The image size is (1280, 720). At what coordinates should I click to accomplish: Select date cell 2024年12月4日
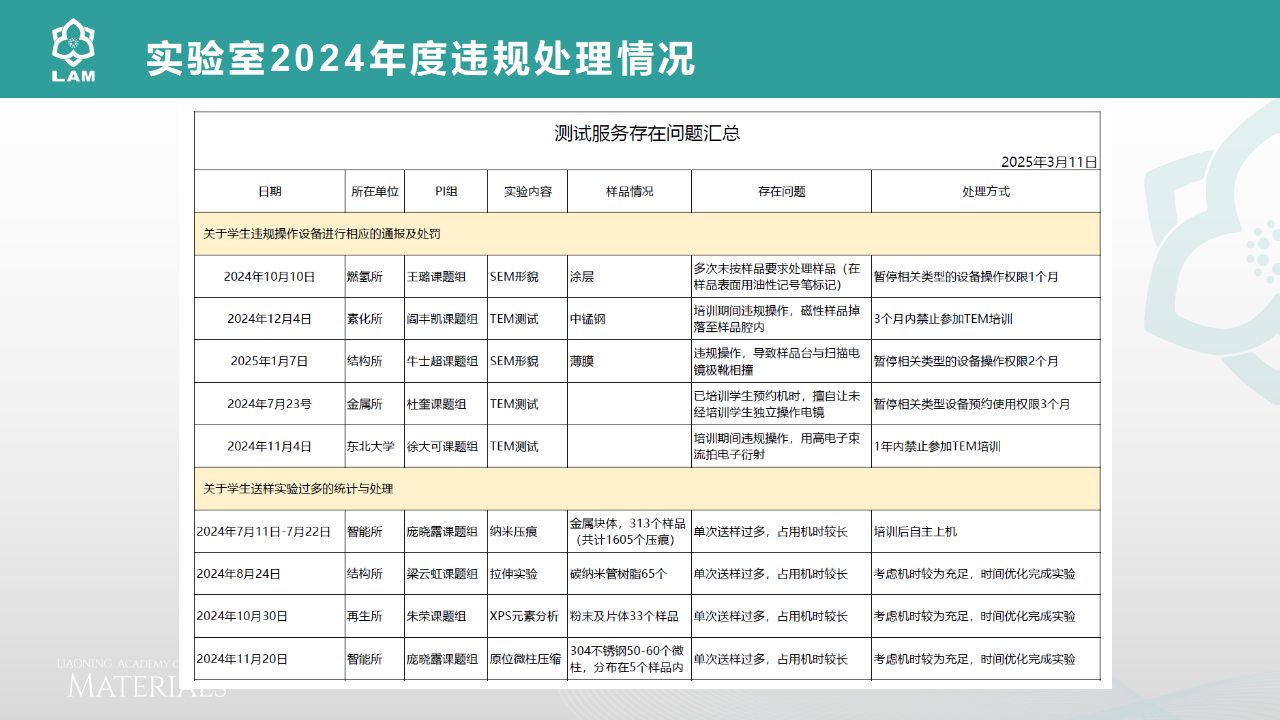point(269,319)
